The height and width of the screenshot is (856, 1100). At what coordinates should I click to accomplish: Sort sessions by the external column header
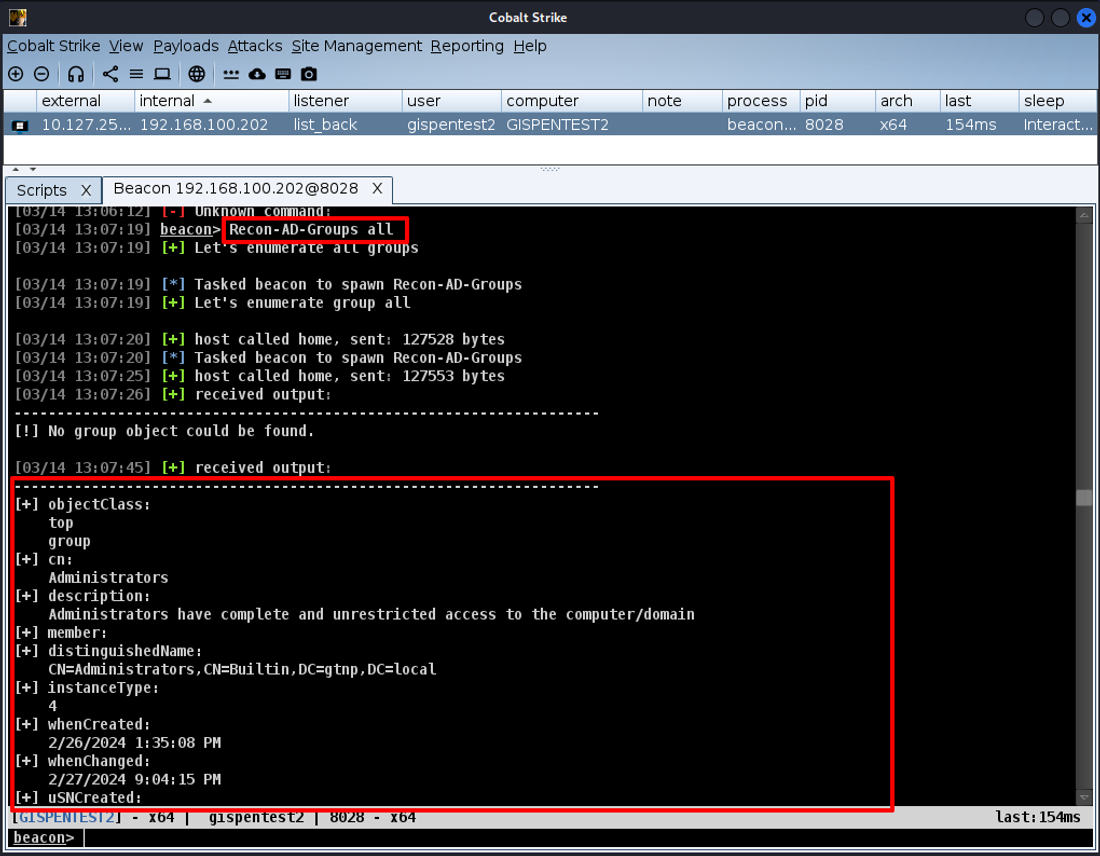point(85,101)
